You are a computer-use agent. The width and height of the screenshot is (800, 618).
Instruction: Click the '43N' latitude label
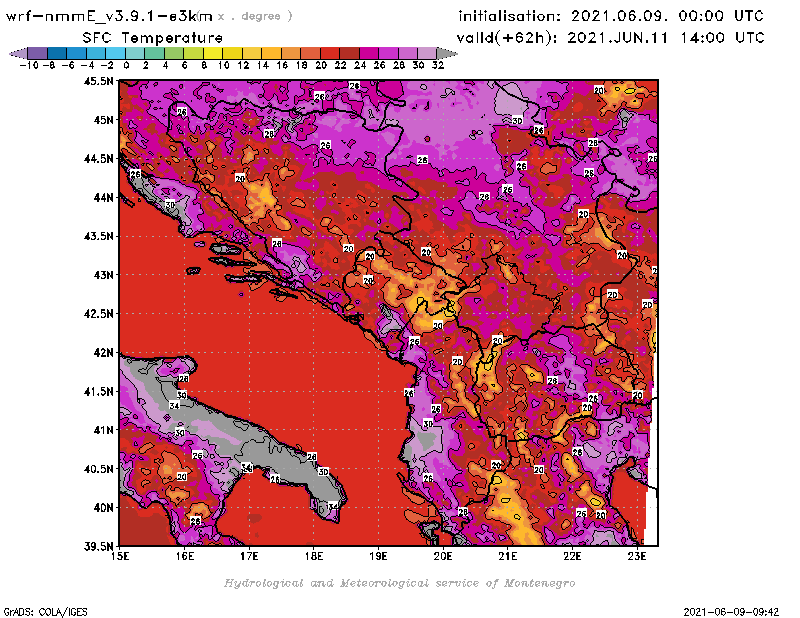[103, 275]
